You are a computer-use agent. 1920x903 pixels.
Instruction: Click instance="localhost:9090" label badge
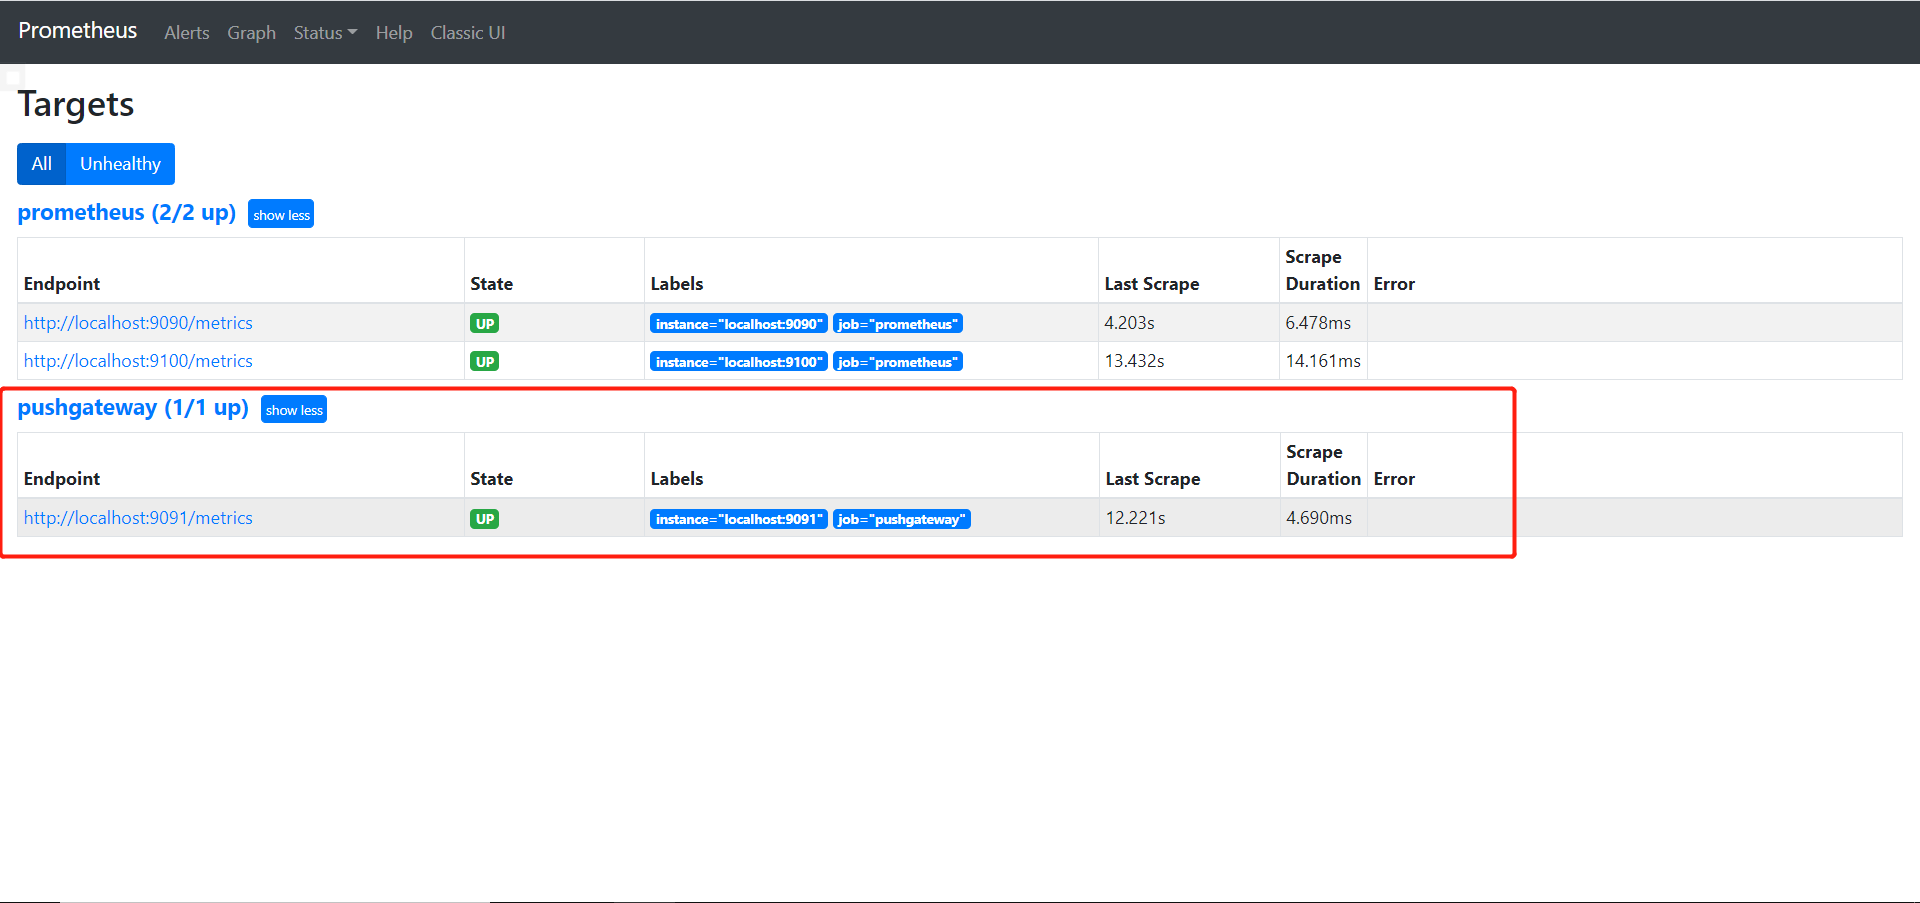tap(739, 324)
